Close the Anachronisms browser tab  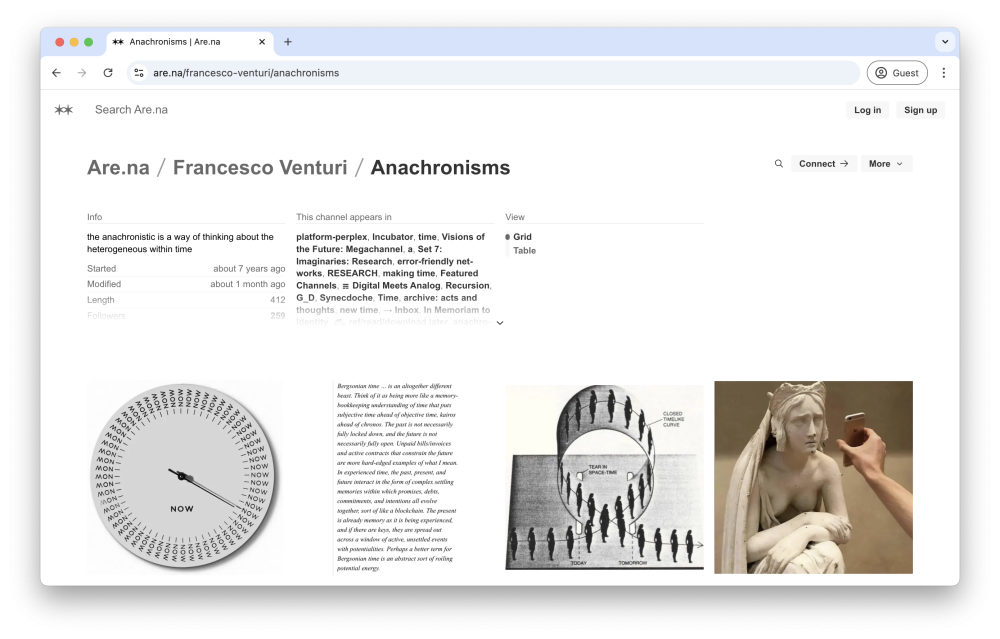coord(262,42)
